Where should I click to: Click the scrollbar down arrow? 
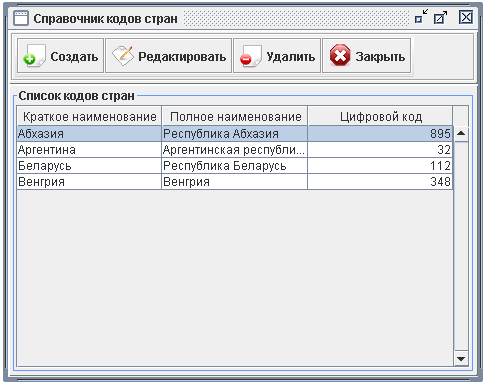461,359
